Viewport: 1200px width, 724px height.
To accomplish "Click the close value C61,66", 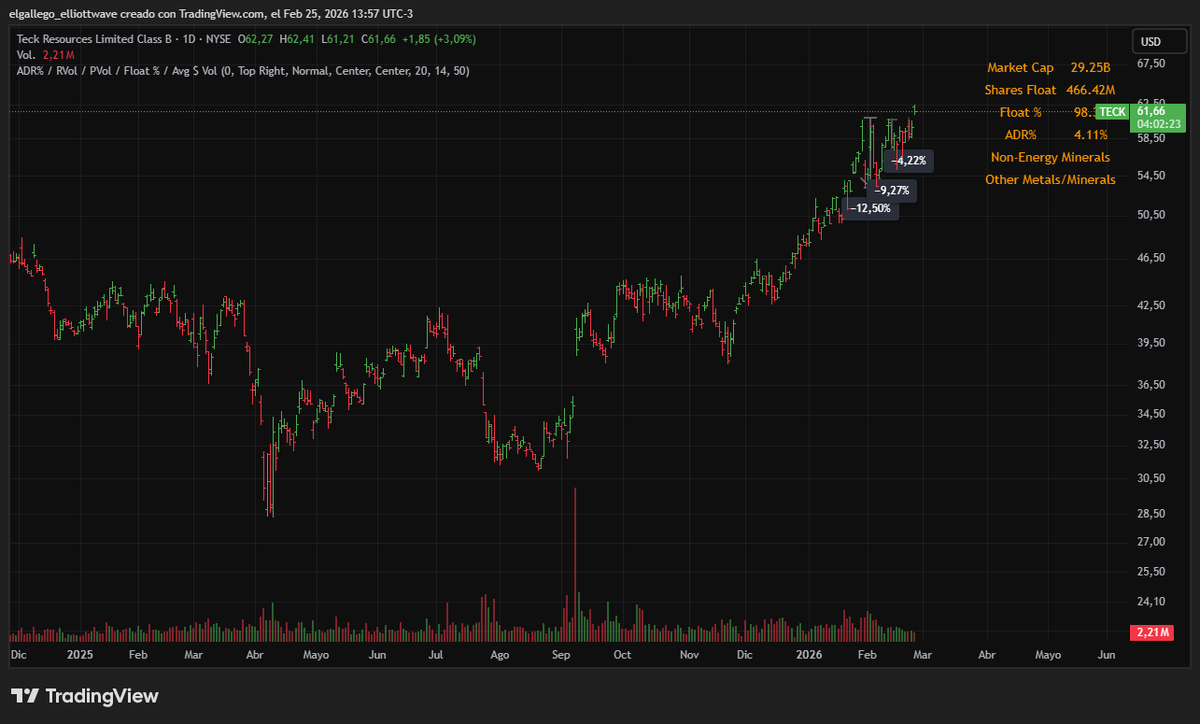I will tap(379, 39).
